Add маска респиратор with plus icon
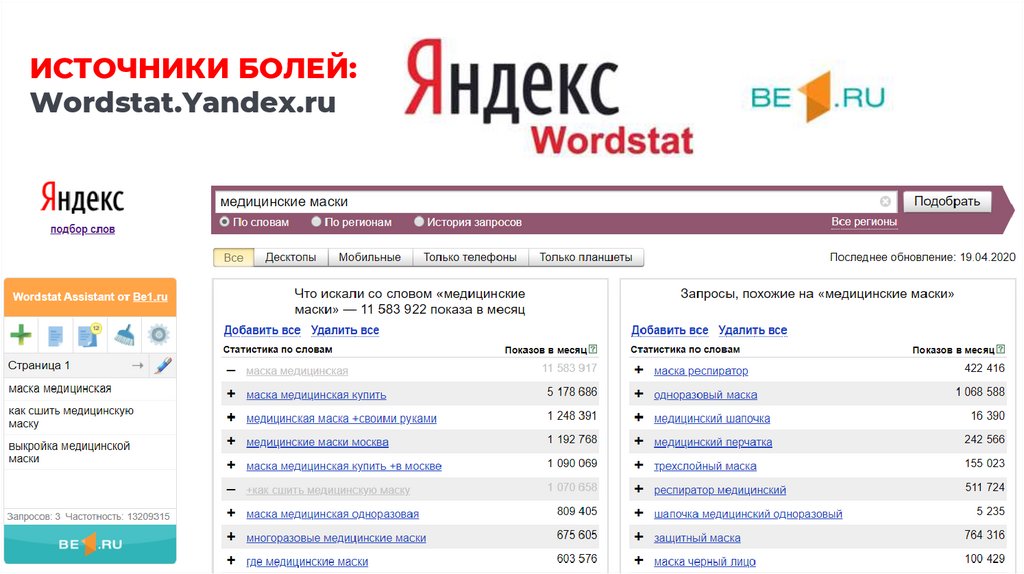Screen dimensions: 1024x574 [x=639, y=370]
